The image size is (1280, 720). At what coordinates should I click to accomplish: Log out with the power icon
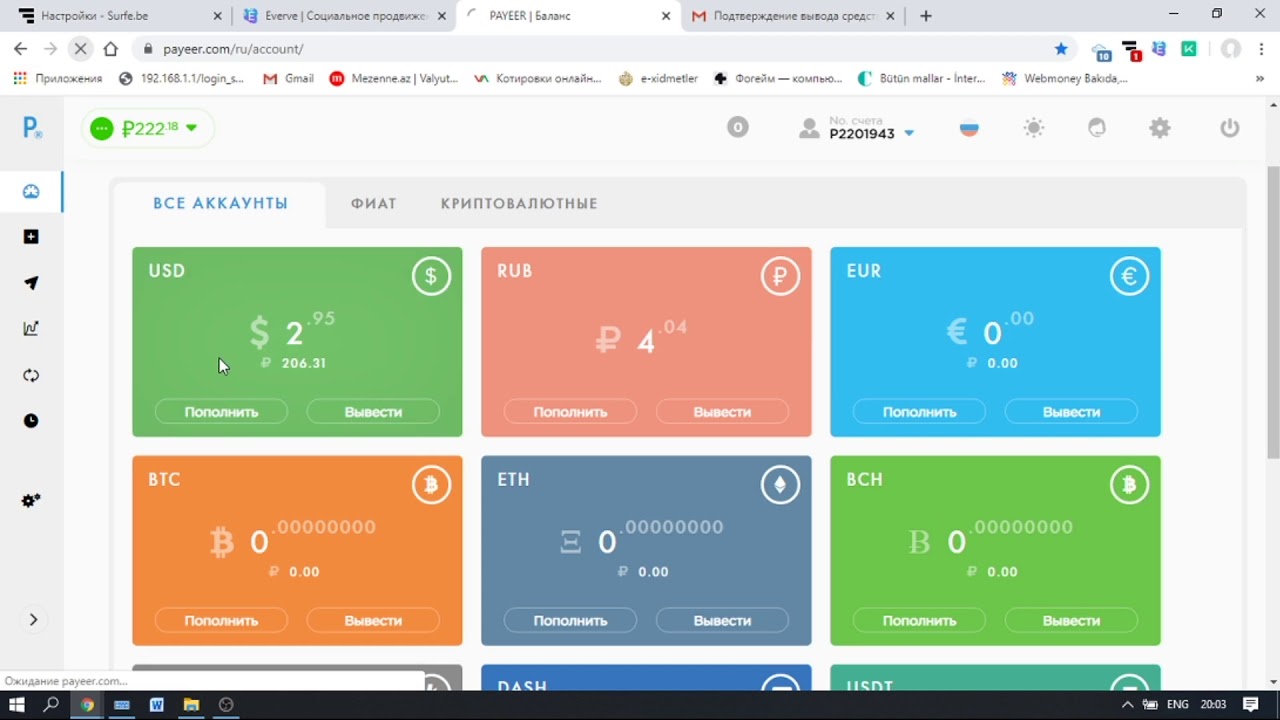[x=1230, y=128]
